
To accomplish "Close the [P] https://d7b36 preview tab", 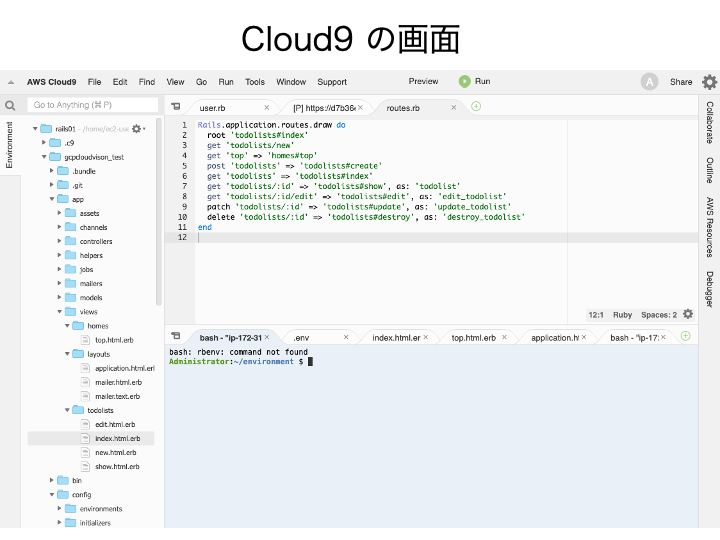I will click(x=360, y=107).
